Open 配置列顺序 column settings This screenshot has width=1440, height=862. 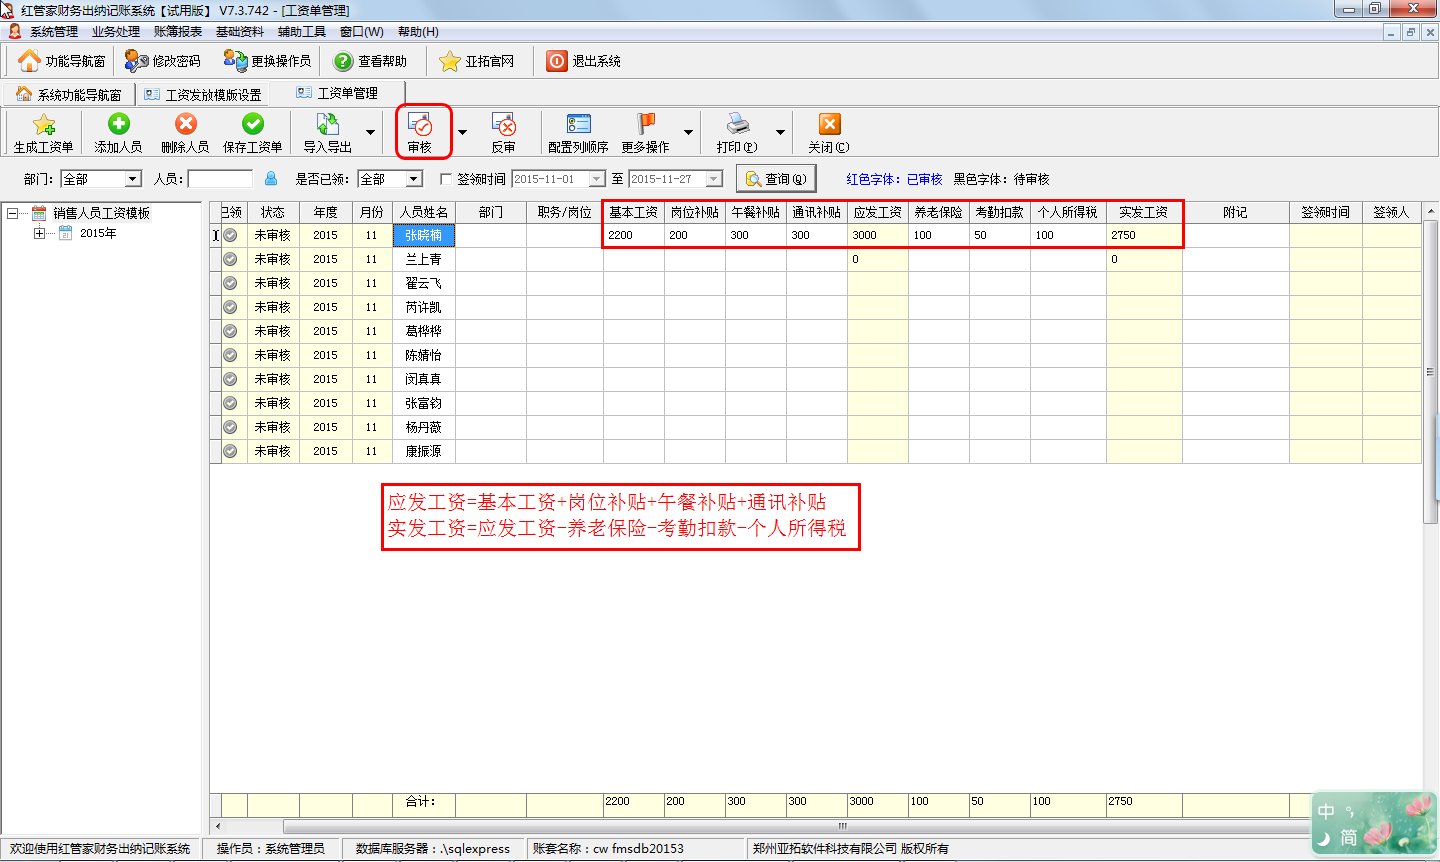578,125
